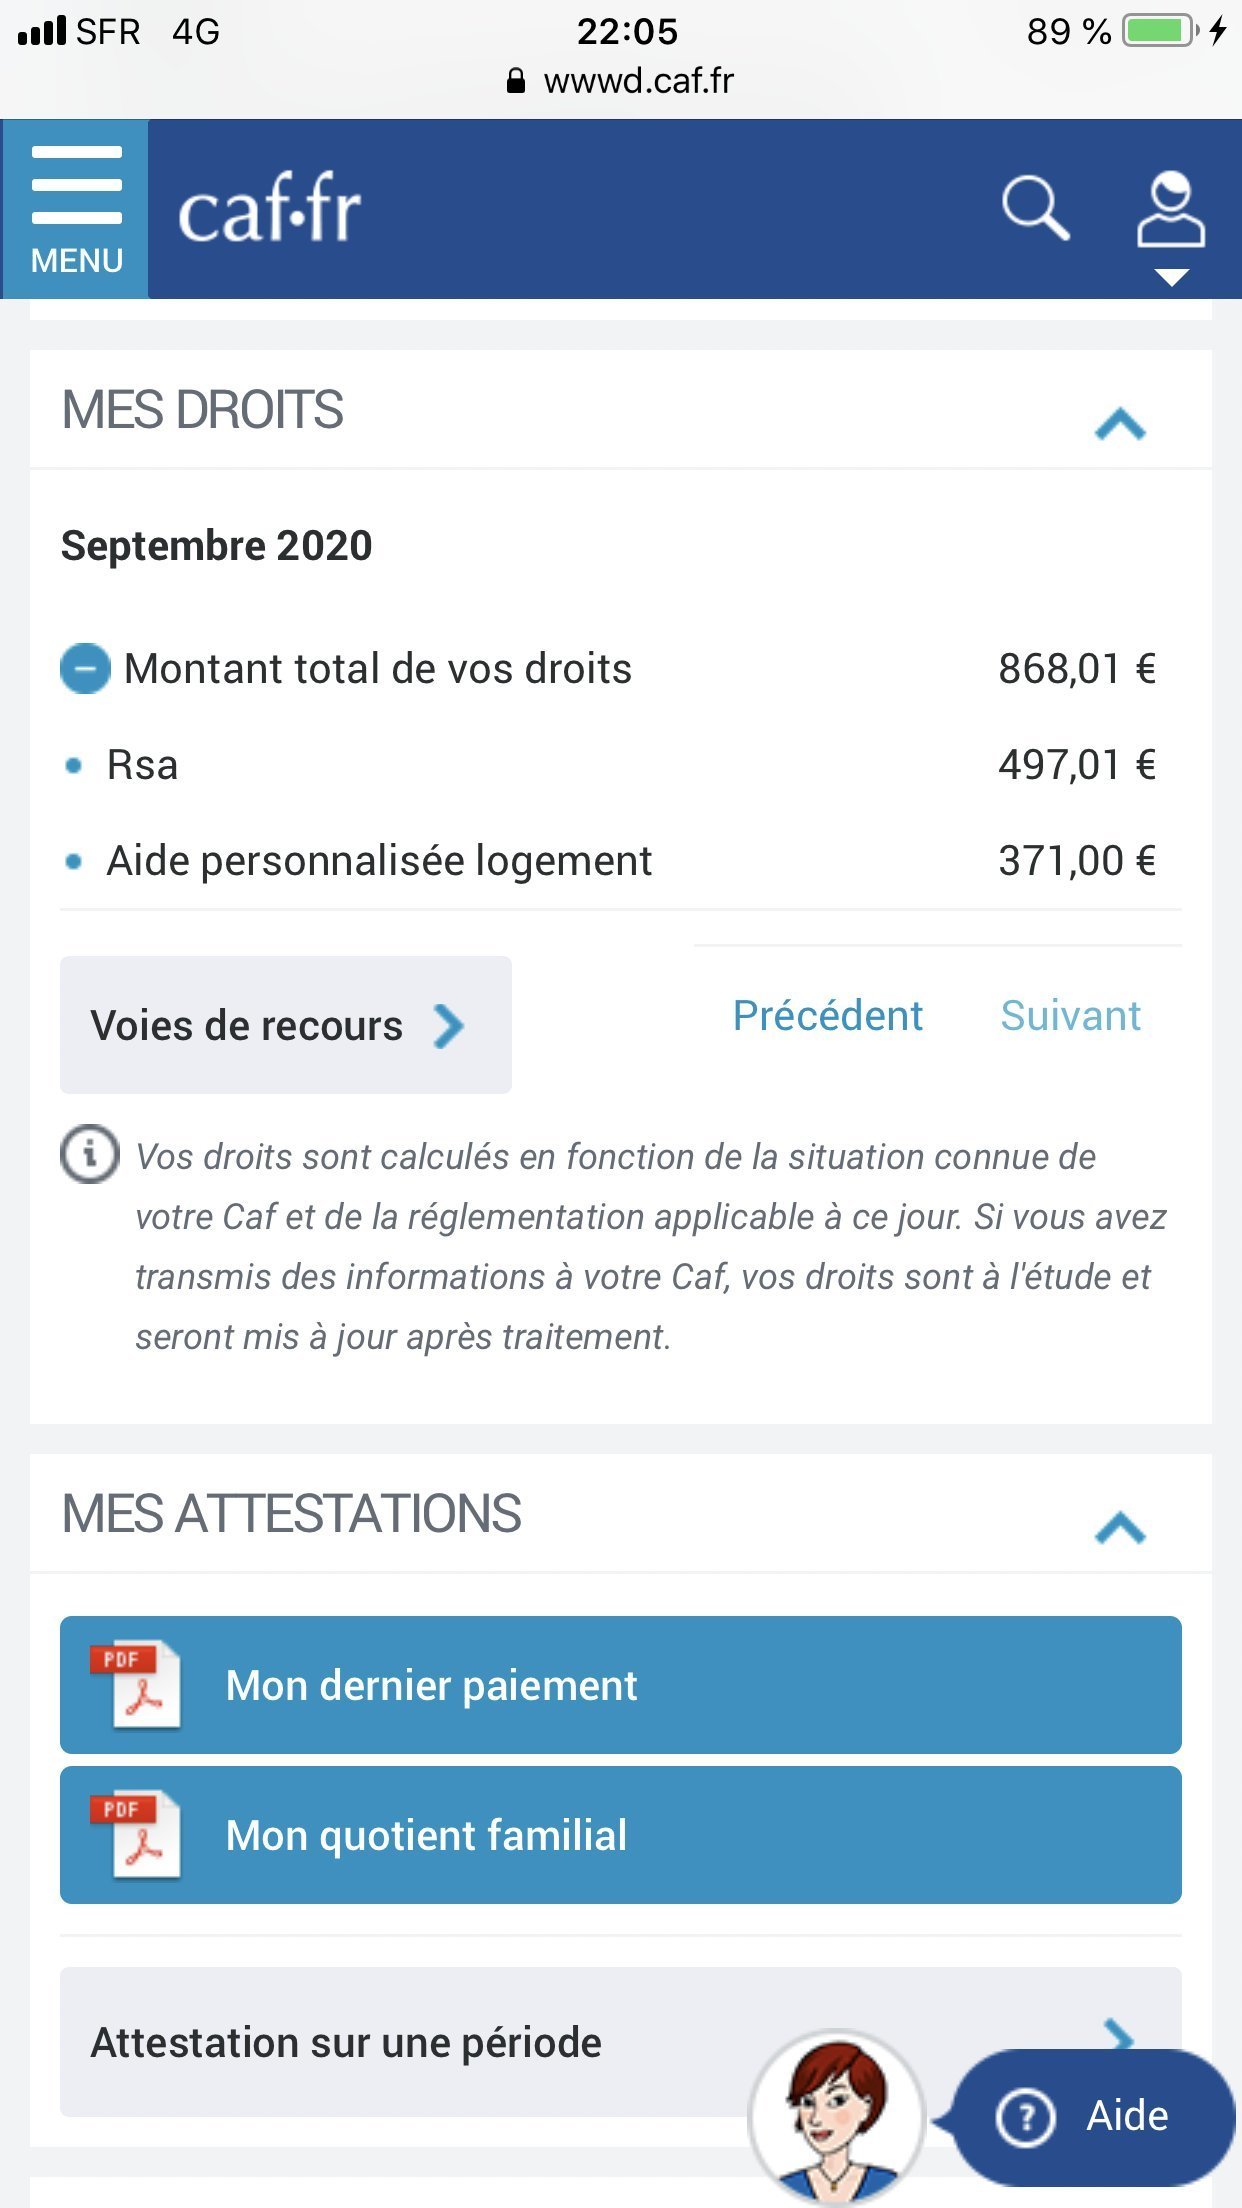Download Mon quotient familial attestation
Image resolution: width=1242 pixels, height=2208 pixels.
pyautogui.click(x=620, y=1835)
